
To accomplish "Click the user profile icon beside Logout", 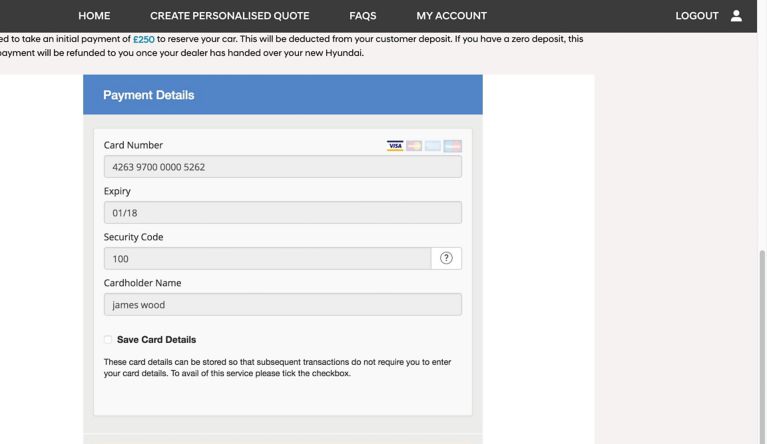I will pos(736,16).
